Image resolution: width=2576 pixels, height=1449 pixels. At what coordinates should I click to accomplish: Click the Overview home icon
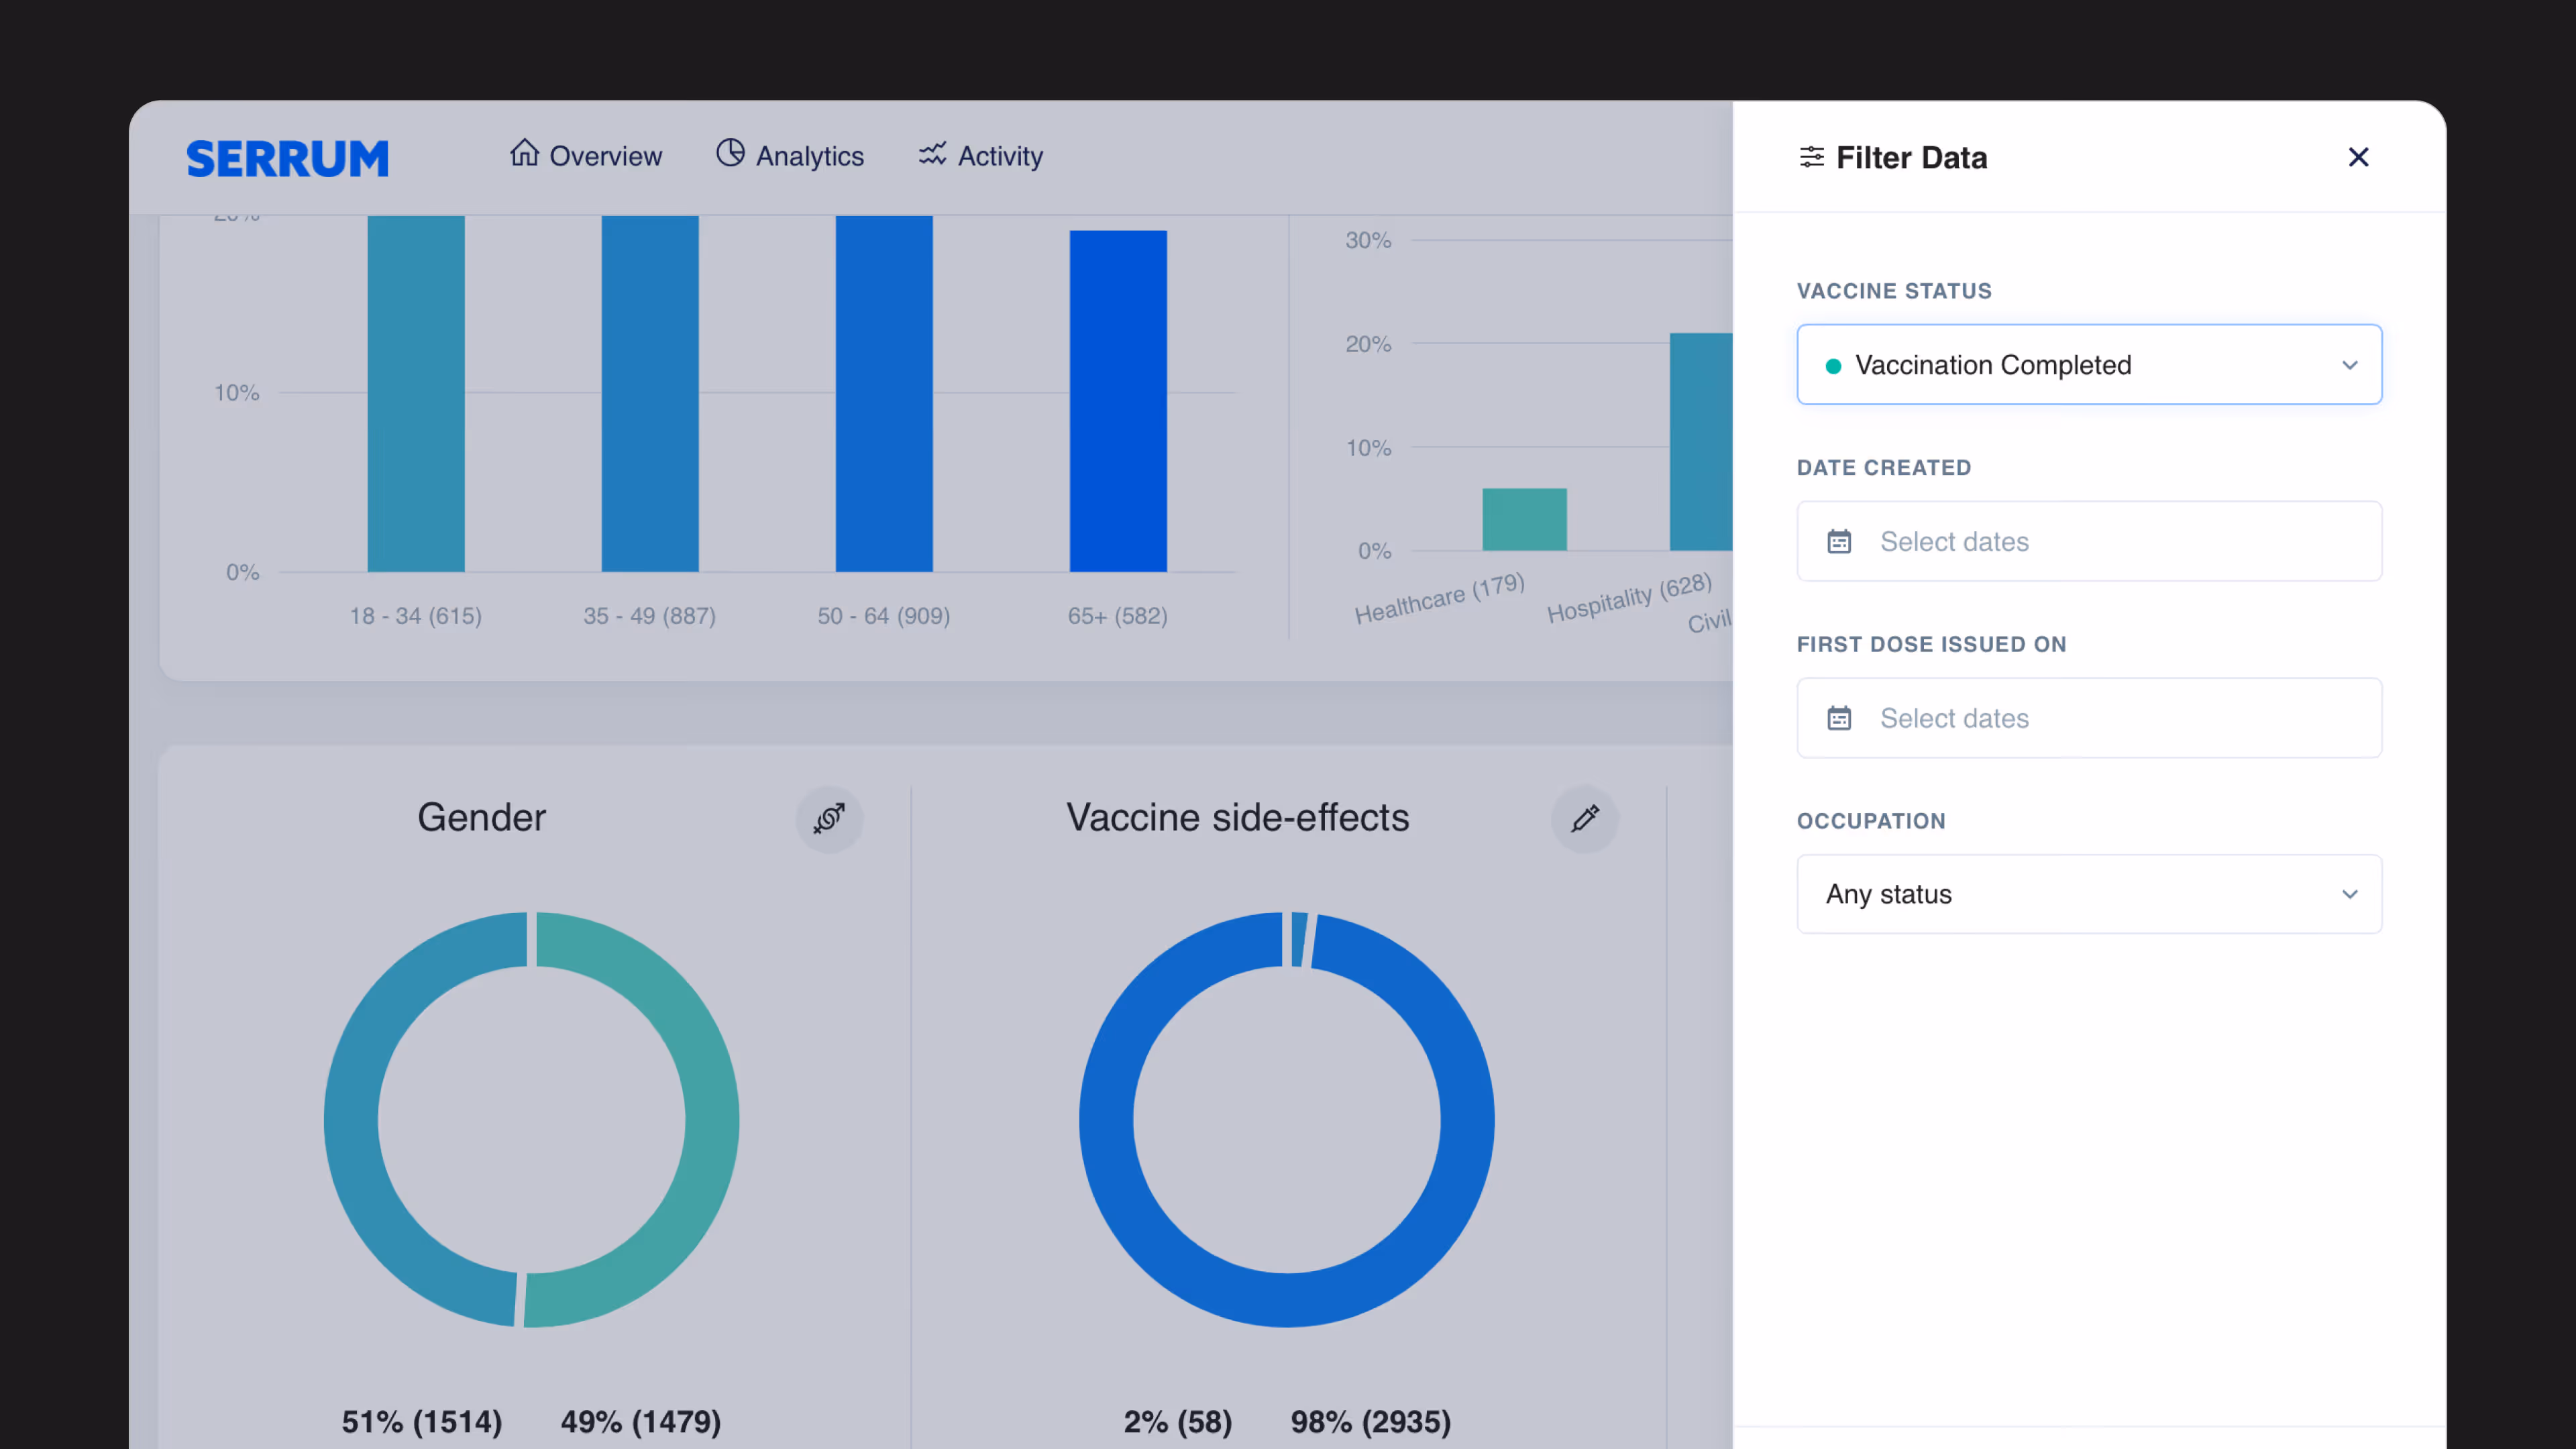[524, 153]
